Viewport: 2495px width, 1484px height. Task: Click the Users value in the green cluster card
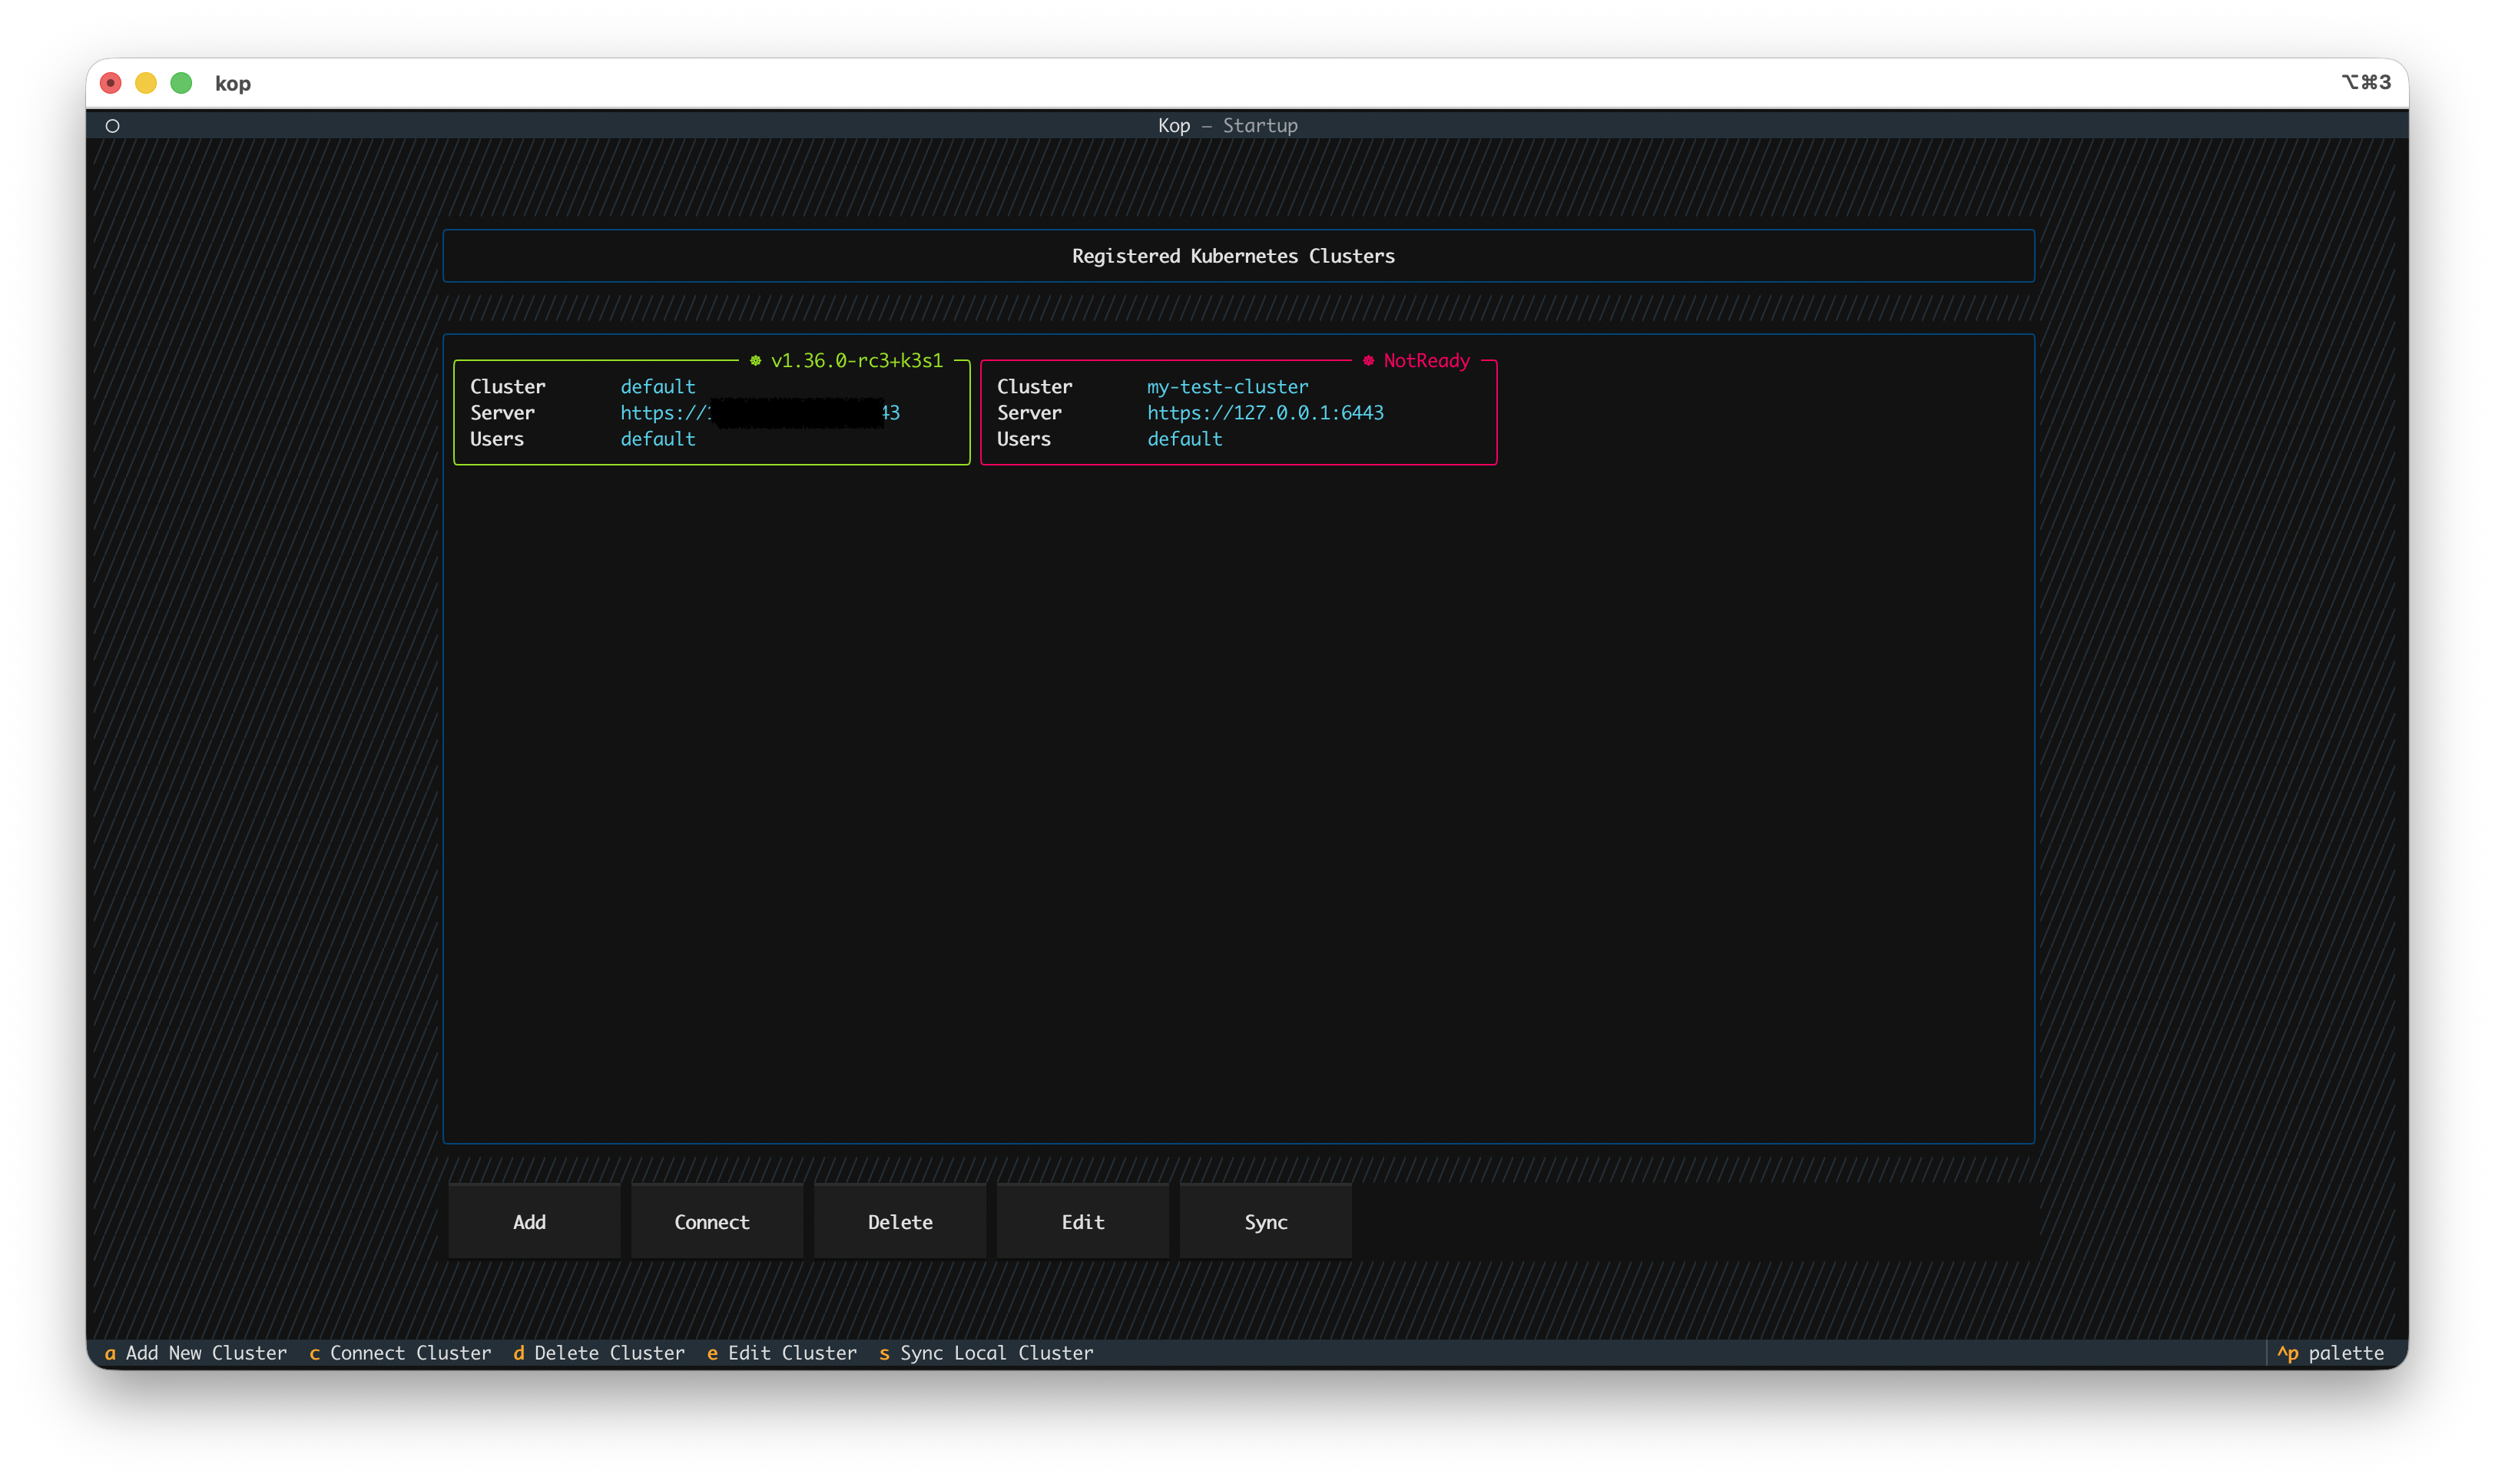coord(657,439)
